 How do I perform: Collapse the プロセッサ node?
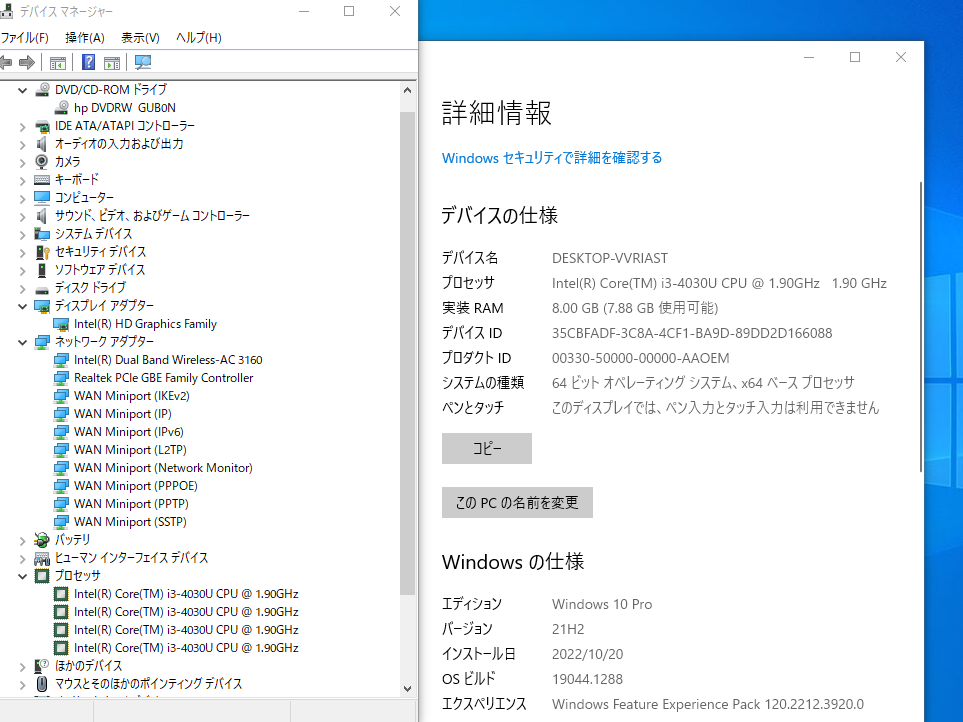[23, 576]
